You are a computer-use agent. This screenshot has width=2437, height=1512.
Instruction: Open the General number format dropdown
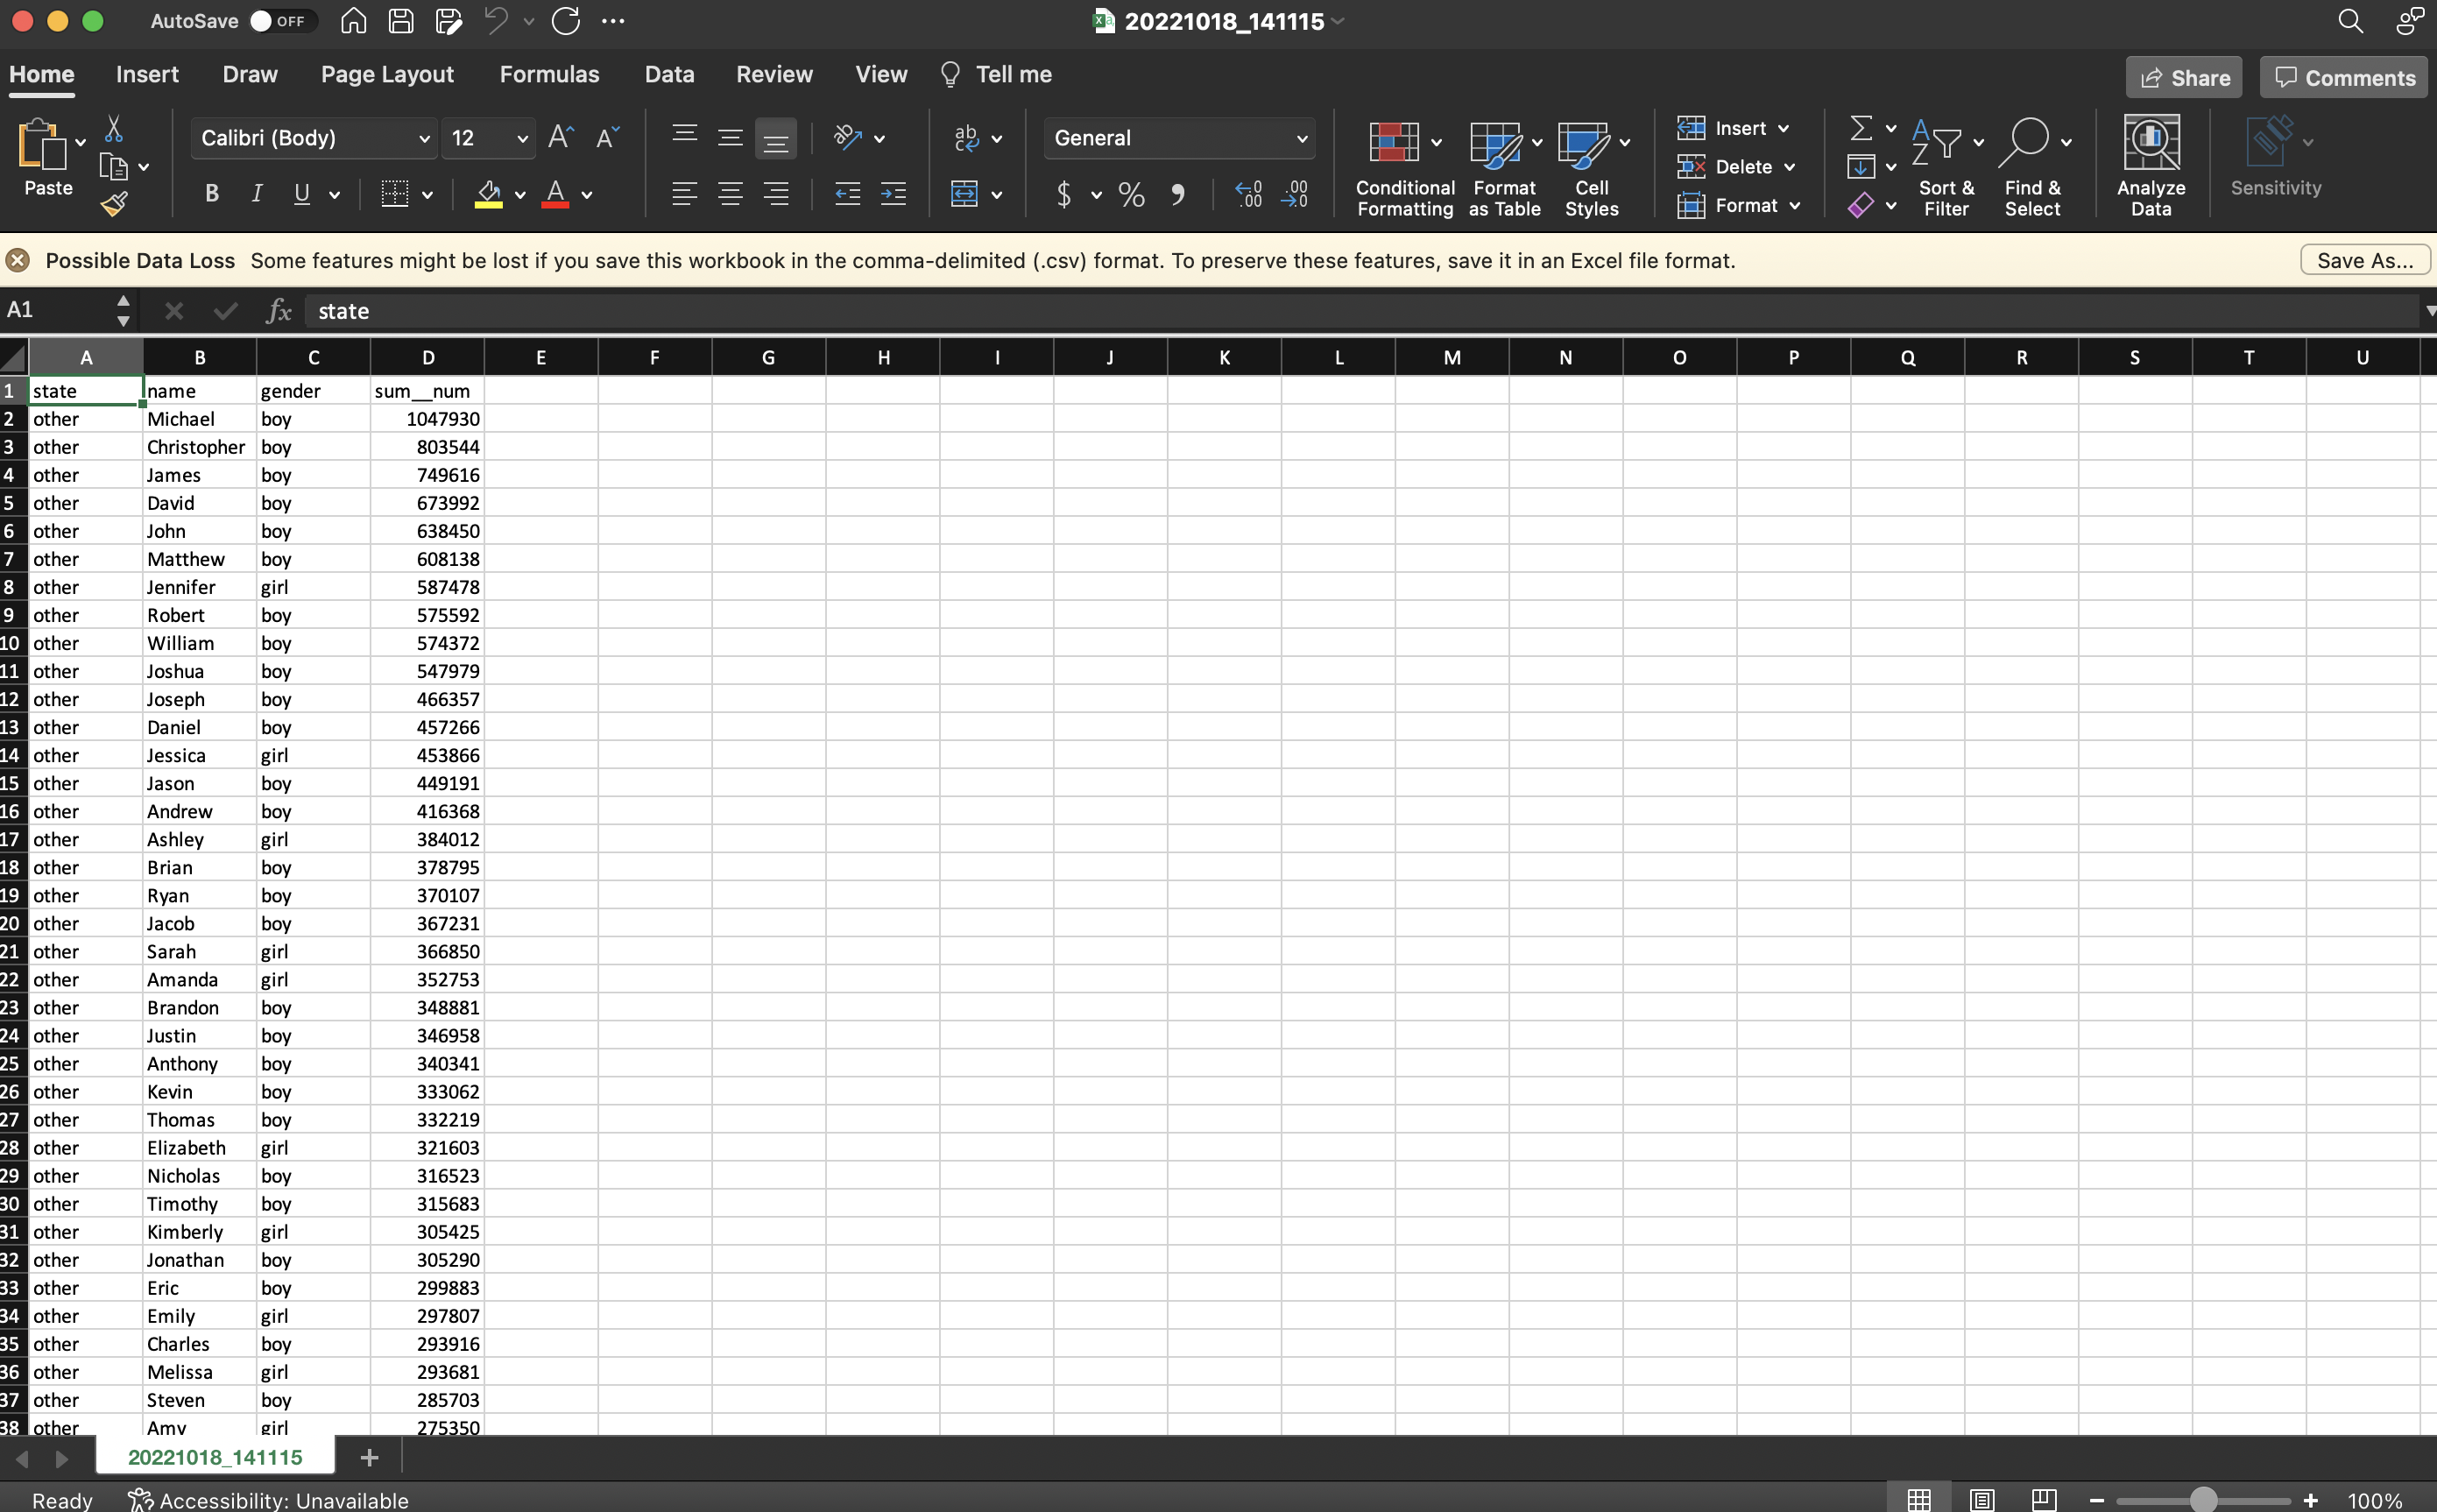(x=1178, y=138)
